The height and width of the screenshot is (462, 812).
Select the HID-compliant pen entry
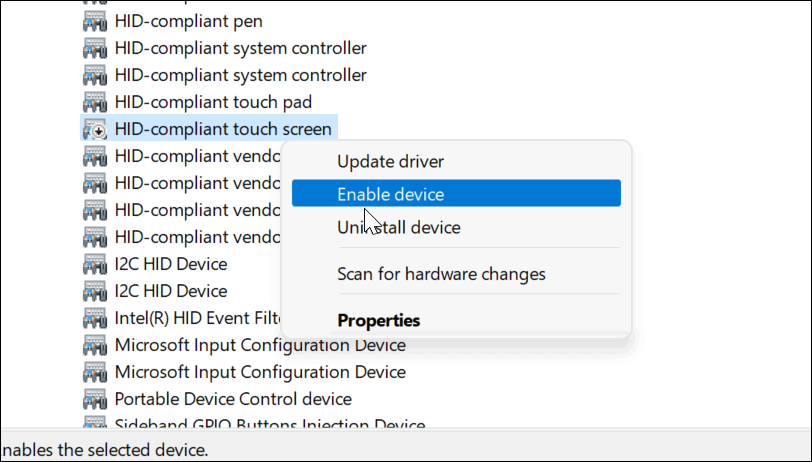pyautogui.click(x=188, y=21)
